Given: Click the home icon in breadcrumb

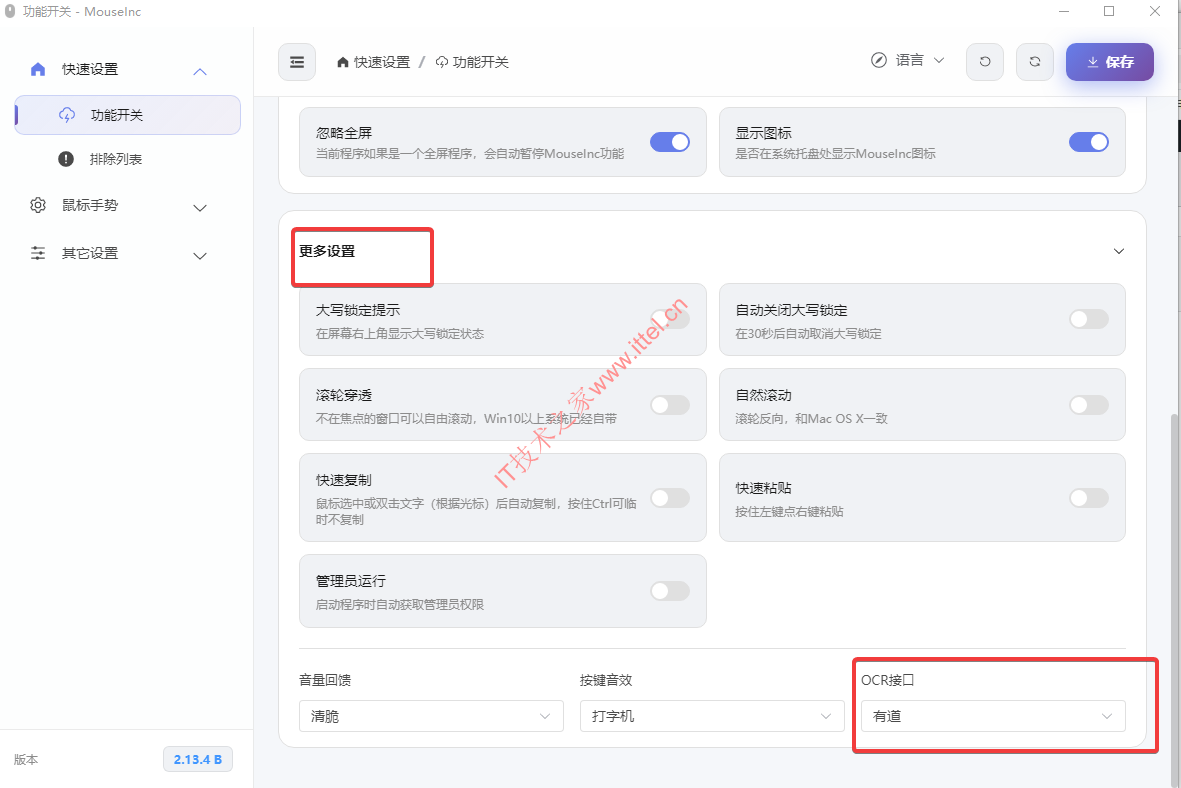Looking at the screenshot, I should point(343,62).
